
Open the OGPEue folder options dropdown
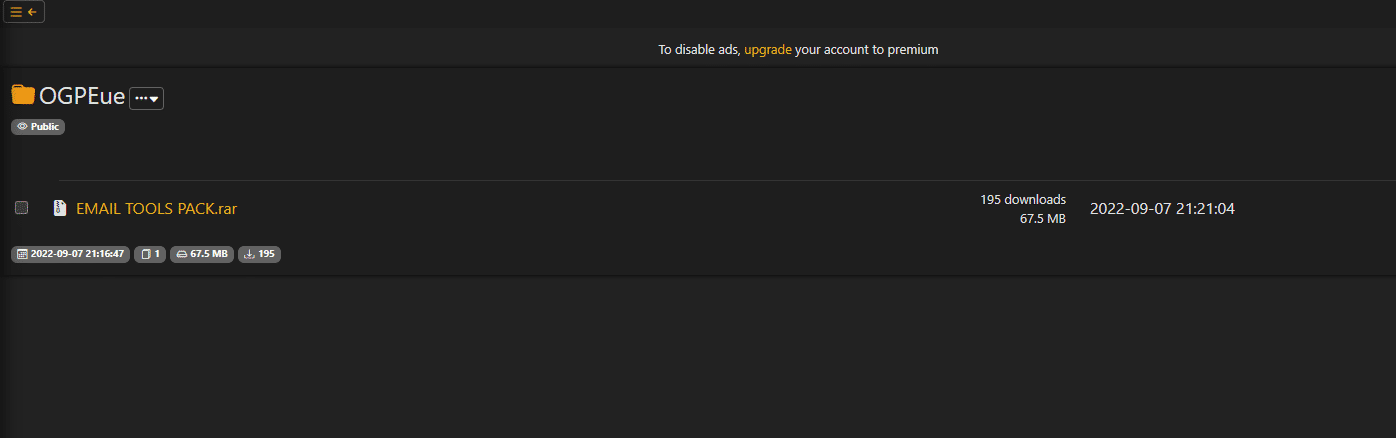(147, 98)
